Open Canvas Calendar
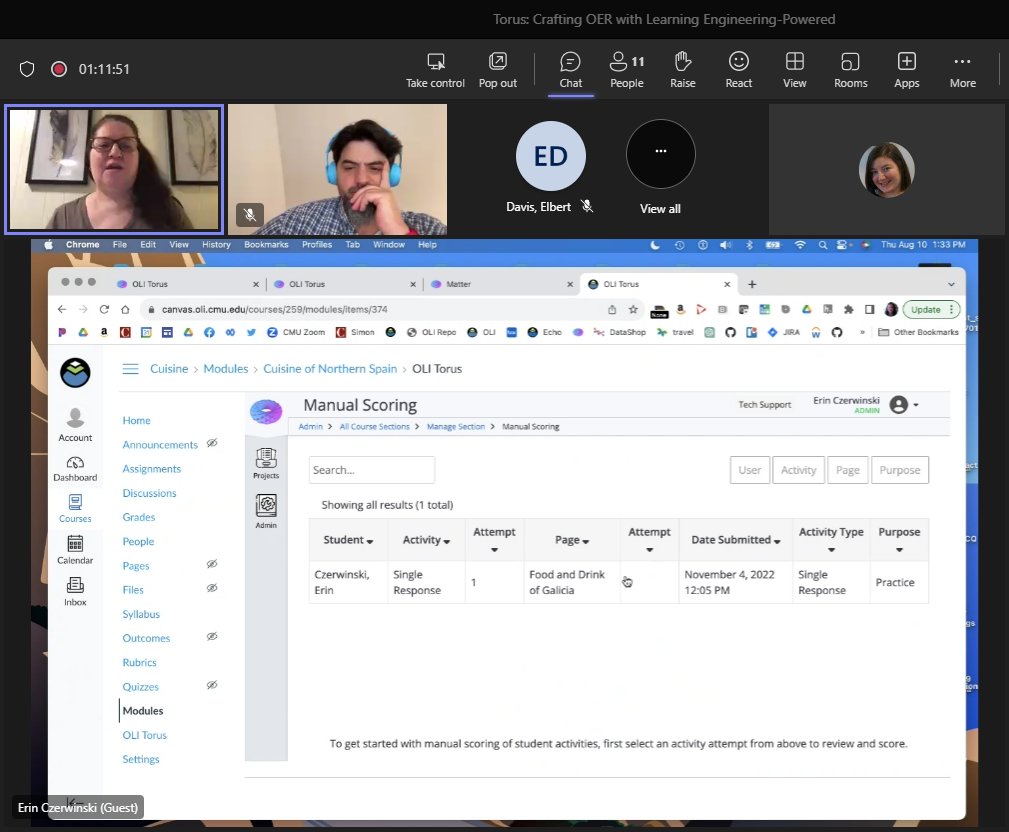 [75, 550]
